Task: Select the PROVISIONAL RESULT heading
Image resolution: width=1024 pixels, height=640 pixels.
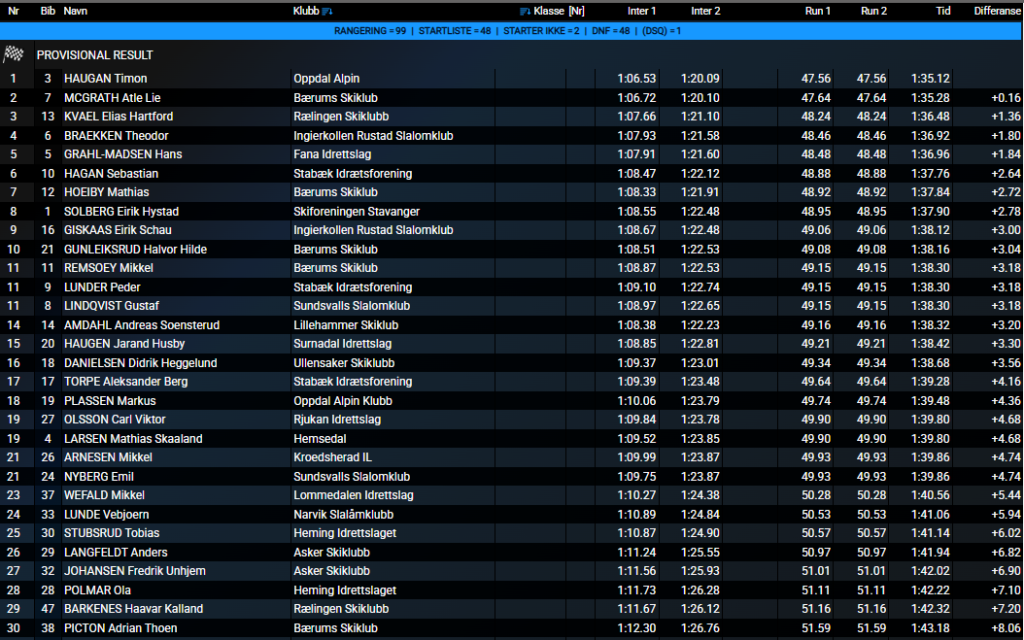Action: pos(95,55)
